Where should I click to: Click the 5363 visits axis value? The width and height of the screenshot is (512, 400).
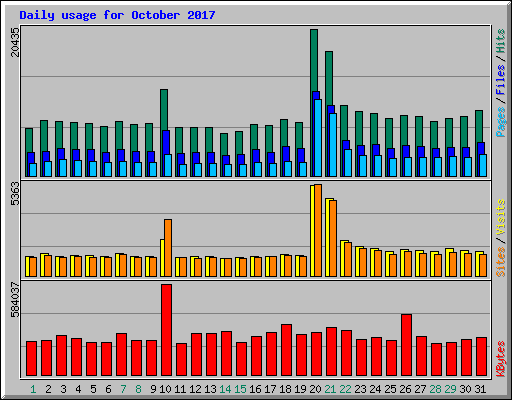coord(15,194)
